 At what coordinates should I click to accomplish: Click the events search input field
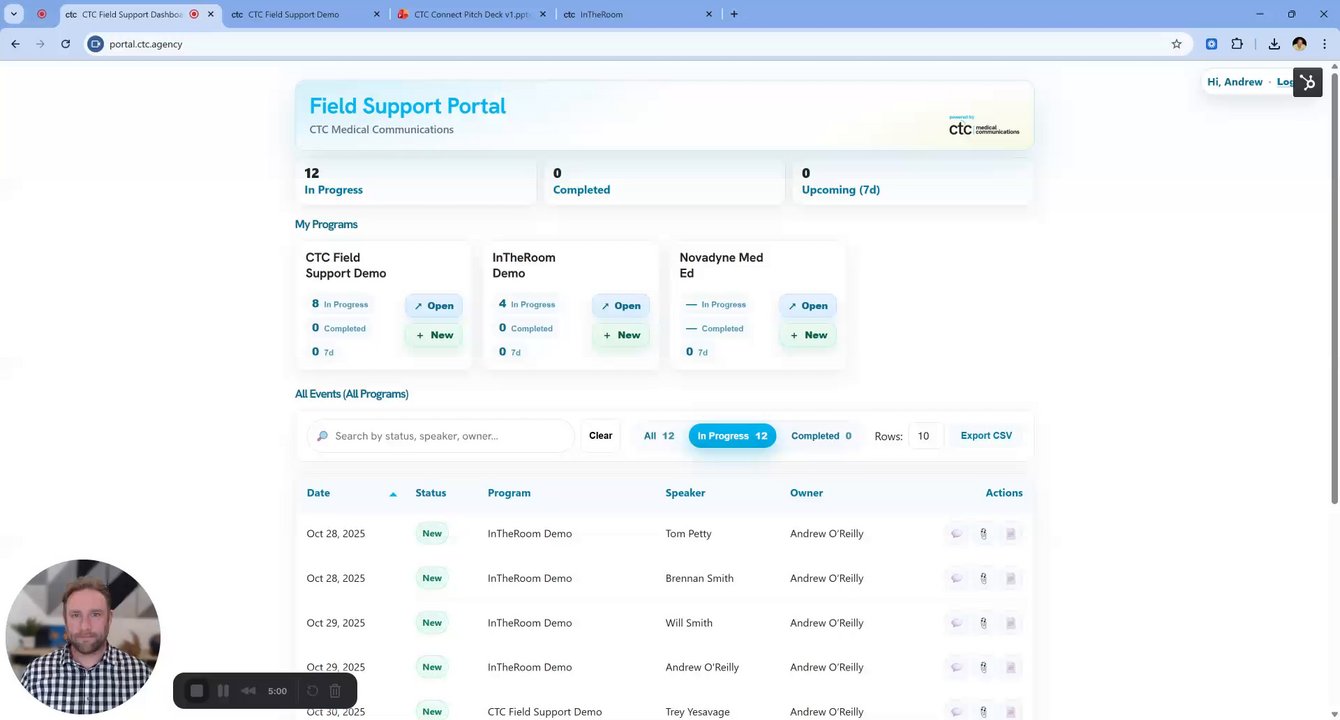441,436
